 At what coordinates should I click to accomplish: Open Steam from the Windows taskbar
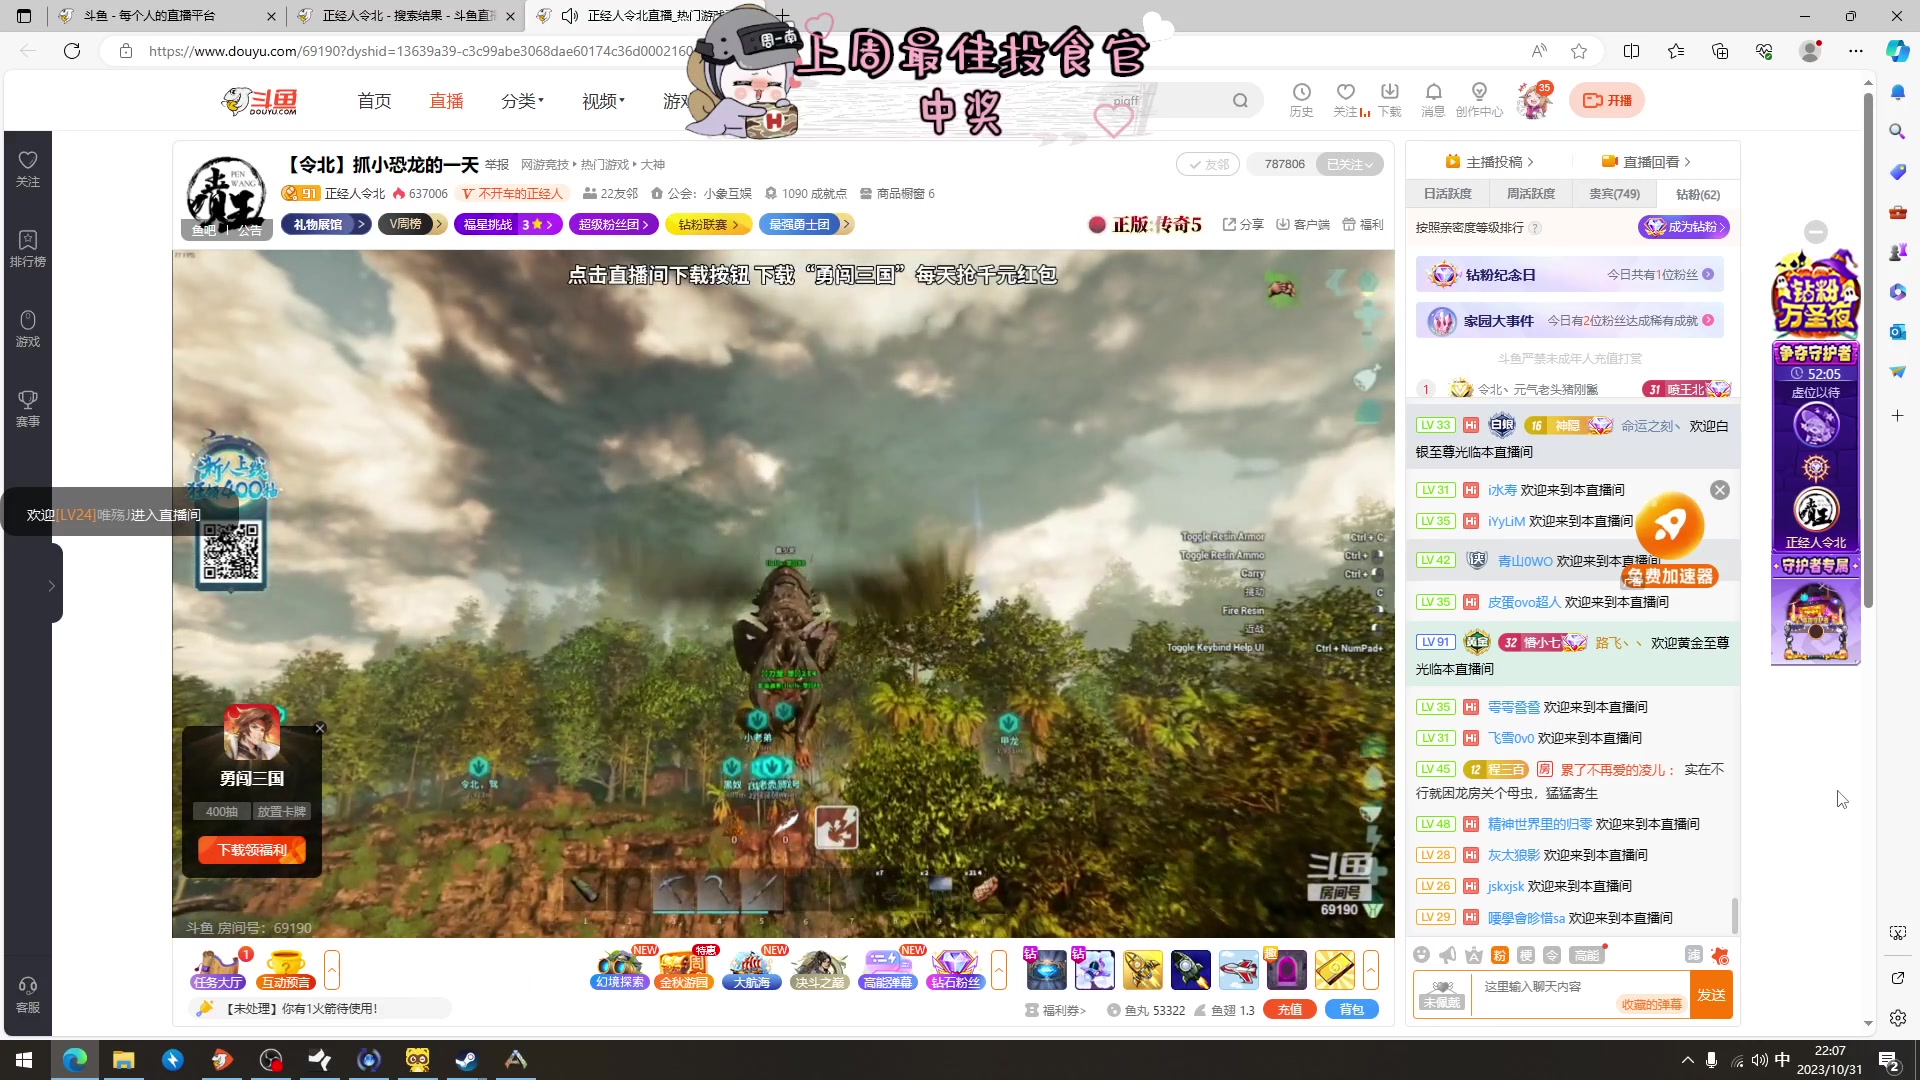pyautogui.click(x=466, y=1060)
